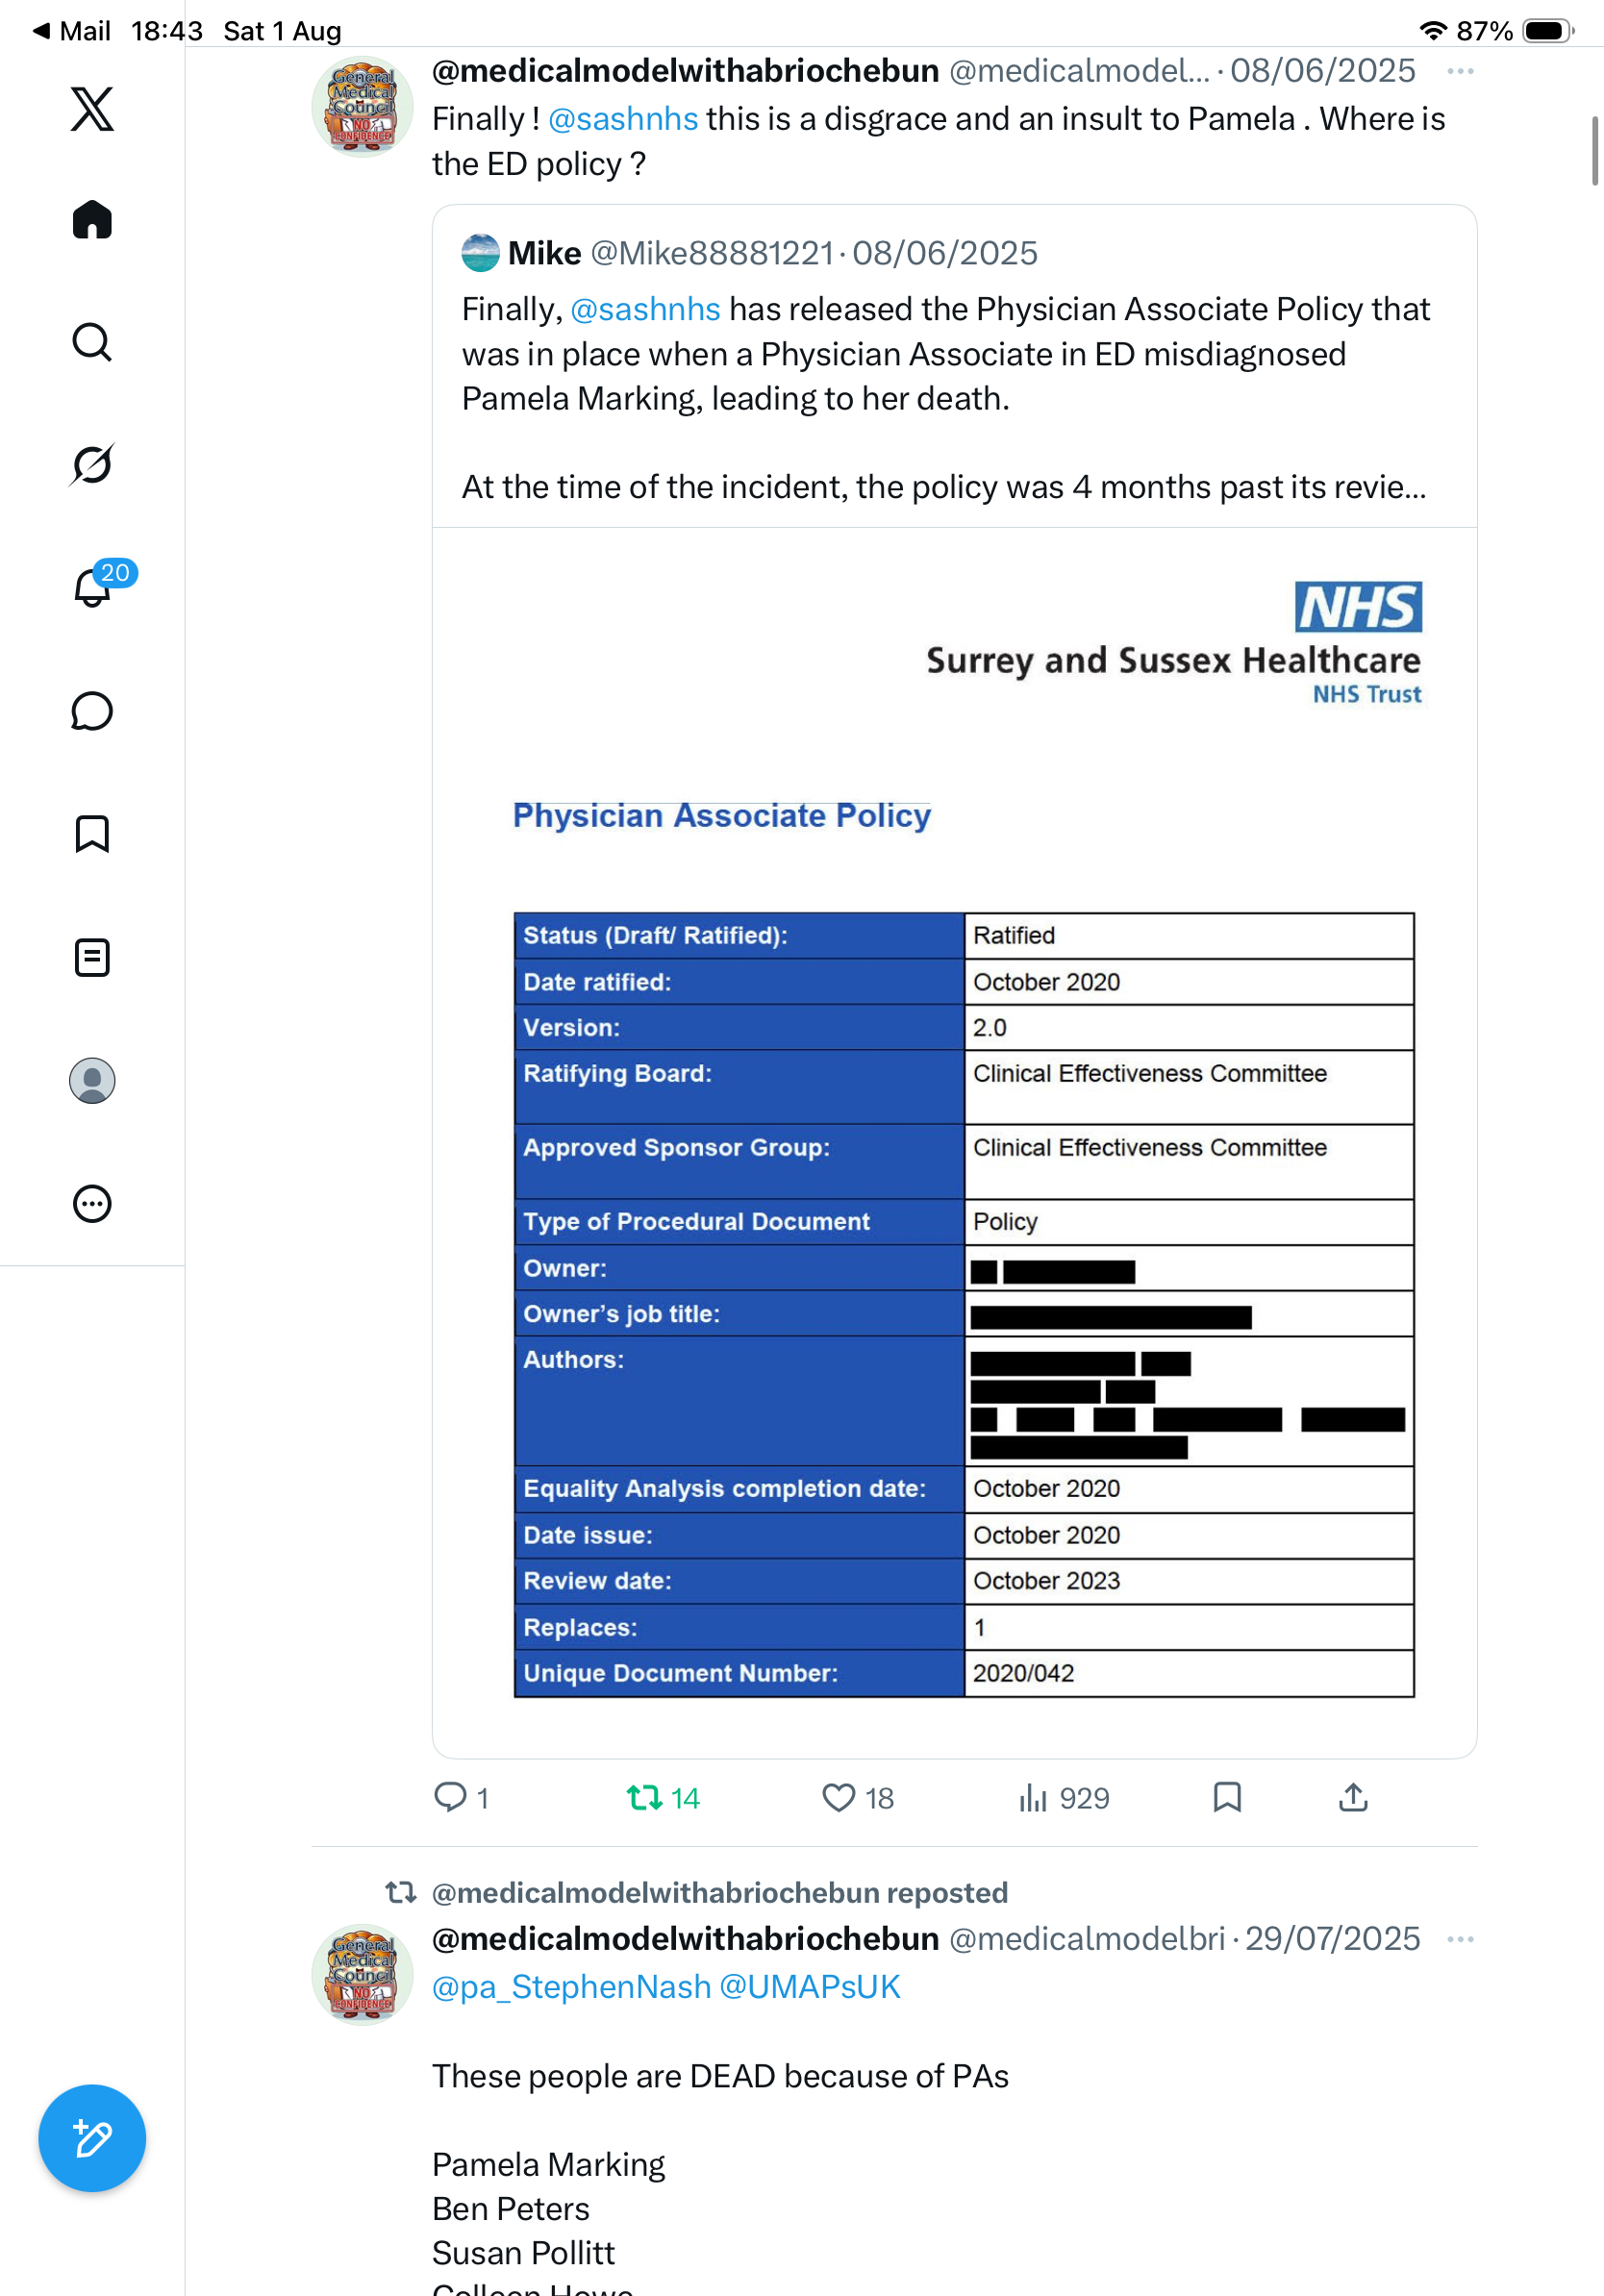Open more menu on 29/07/2025 post
The height and width of the screenshot is (2296, 1604).
[x=1460, y=1939]
